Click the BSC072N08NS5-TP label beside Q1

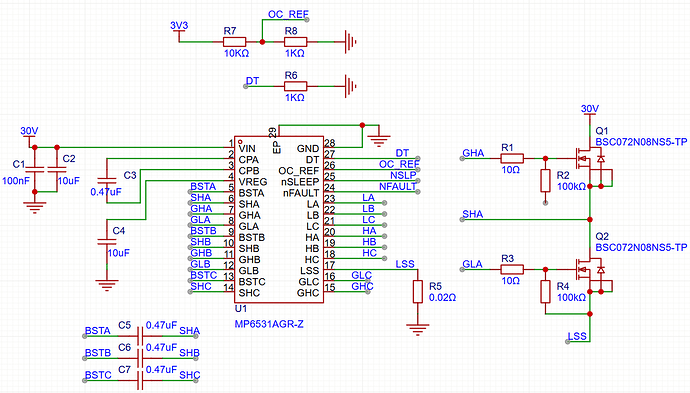[641, 142]
